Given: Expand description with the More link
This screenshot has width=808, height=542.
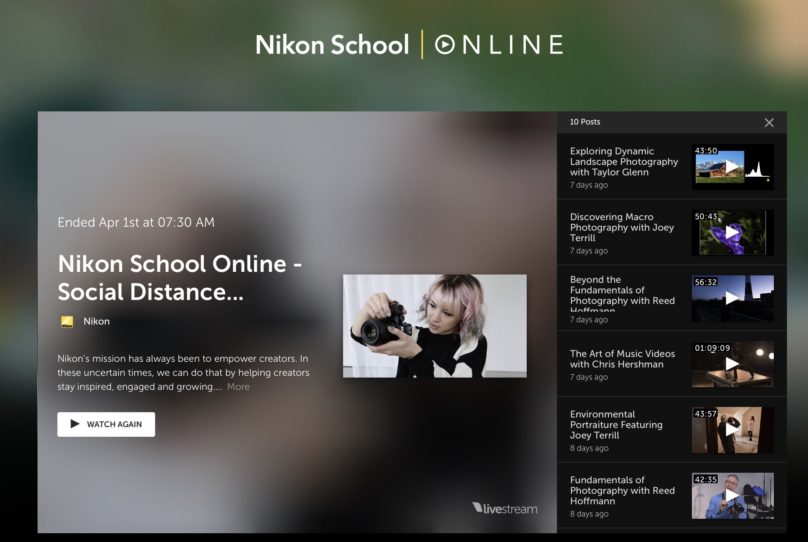Looking at the screenshot, I should (238, 387).
